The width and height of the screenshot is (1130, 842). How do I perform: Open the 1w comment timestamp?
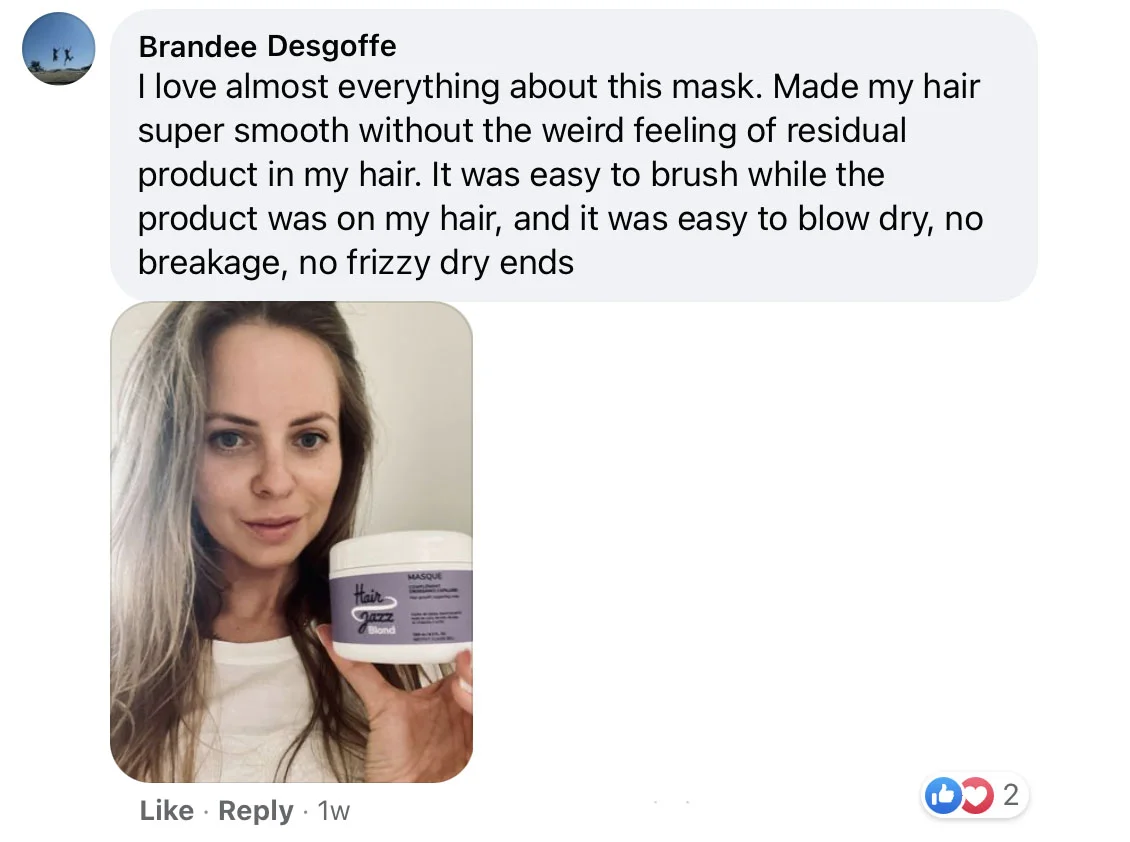tap(334, 811)
